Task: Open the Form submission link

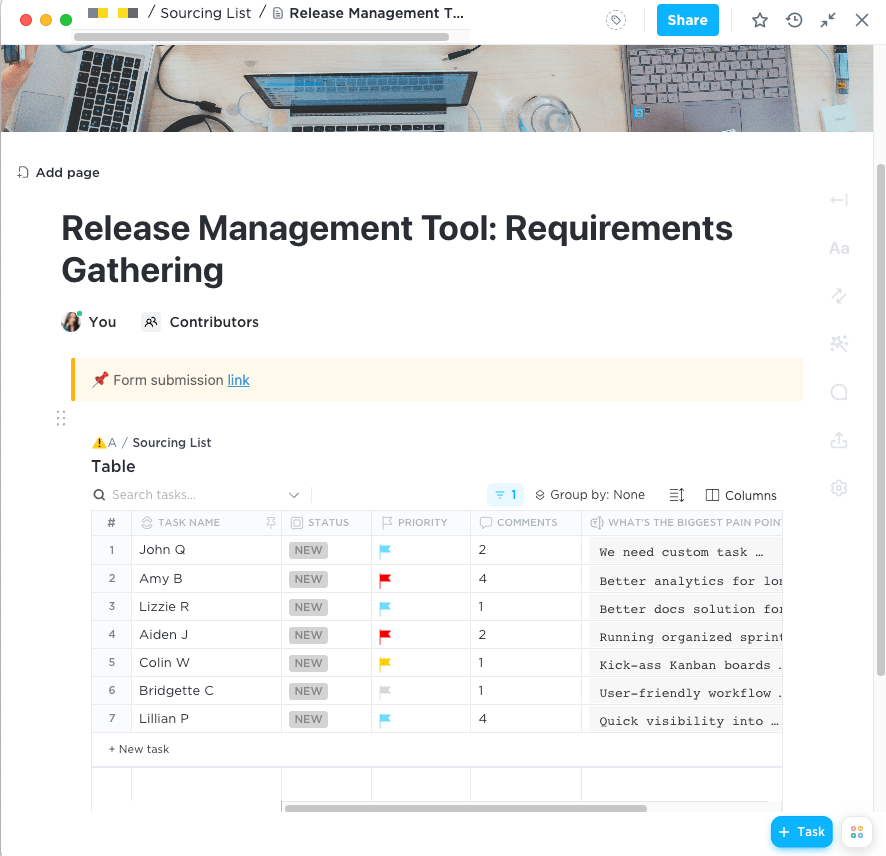Action: (238, 380)
